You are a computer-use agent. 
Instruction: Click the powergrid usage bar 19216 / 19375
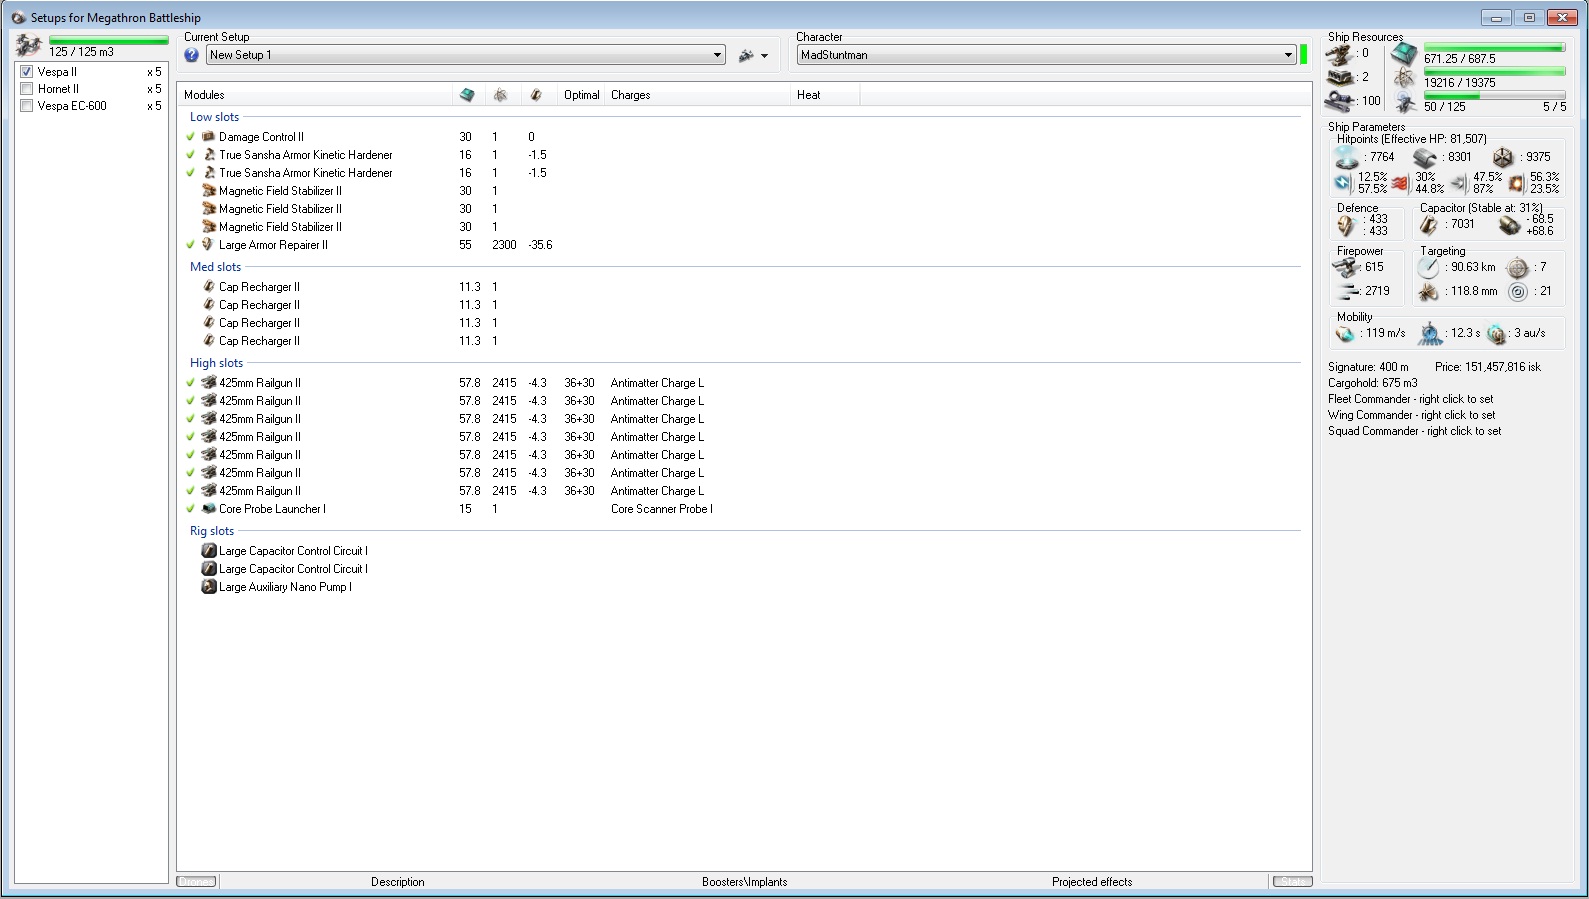tap(1494, 72)
